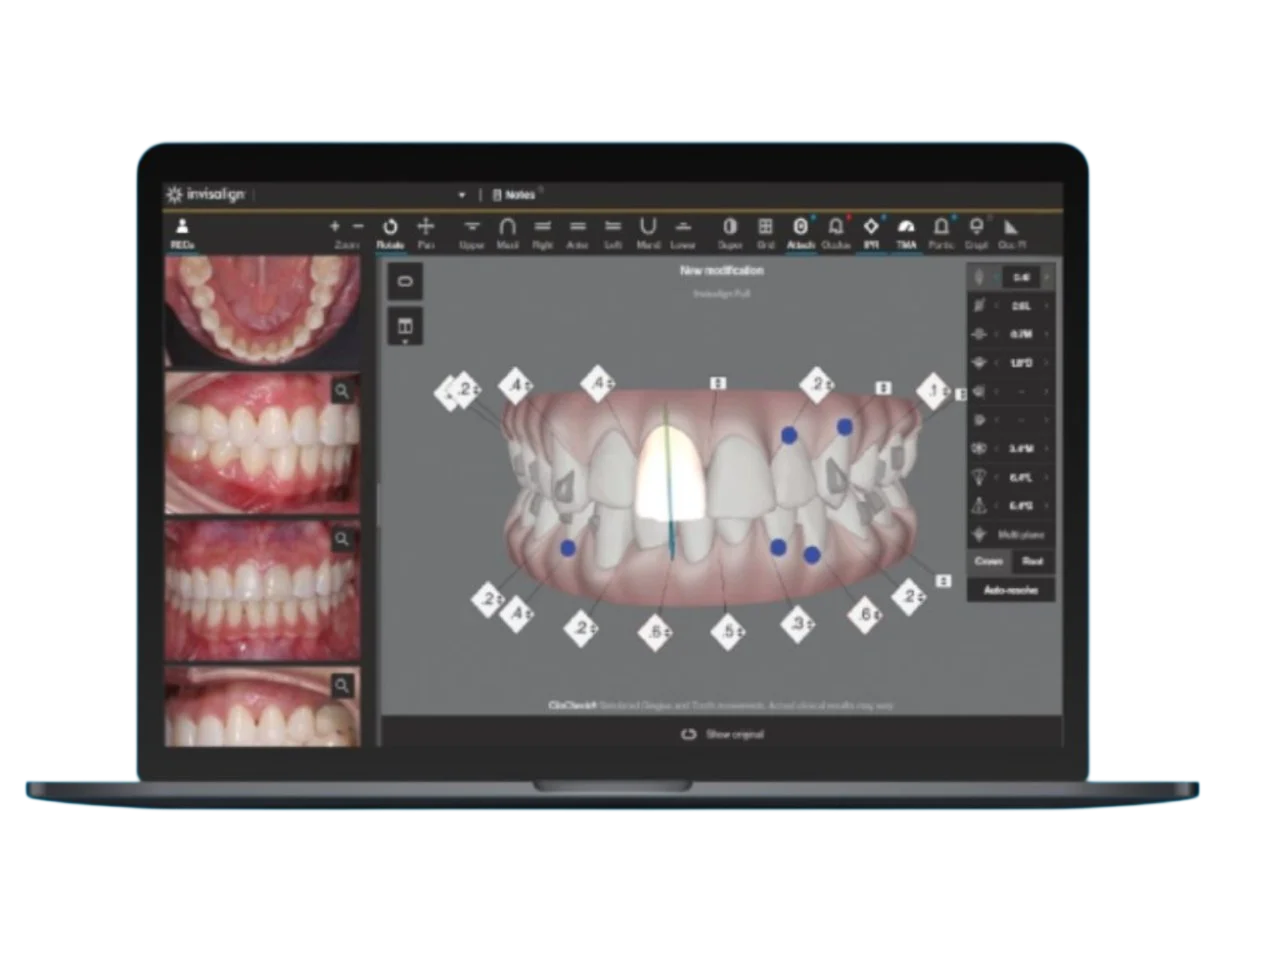This screenshot has height=960, width=1280.
Task: Select the Grid view icon
Action: coord(765,230)
